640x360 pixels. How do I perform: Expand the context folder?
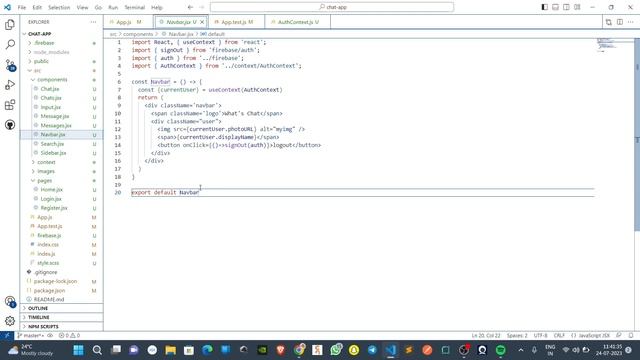click(x=61, y=162)
